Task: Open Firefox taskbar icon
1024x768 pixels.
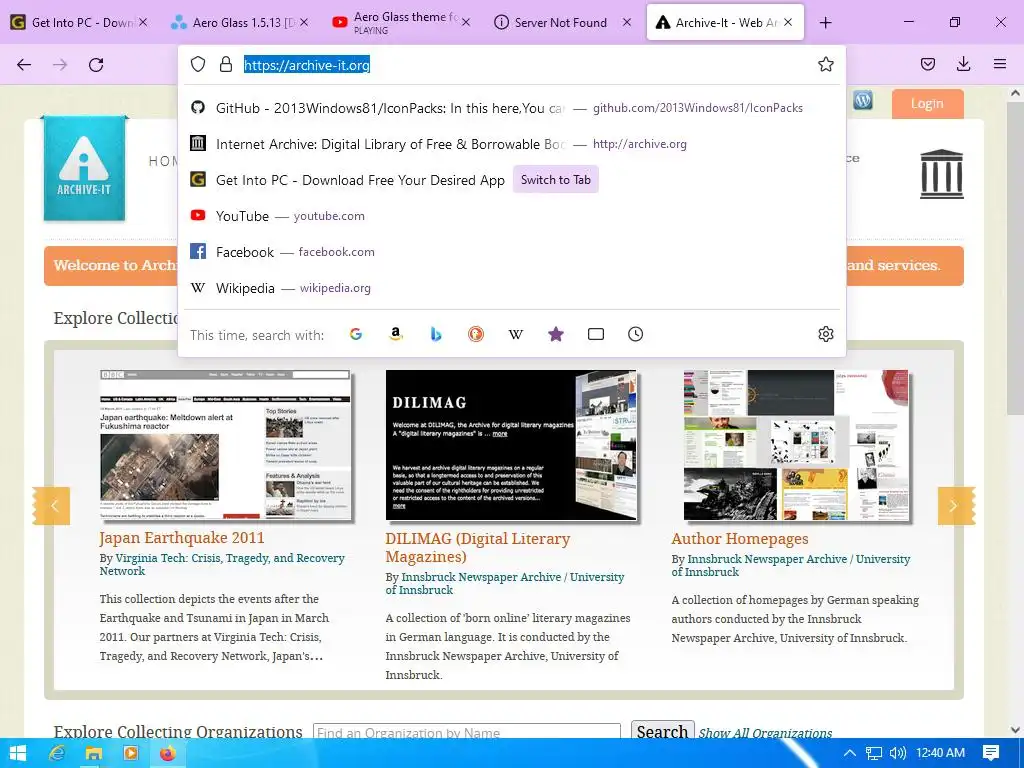Action: click(168, 754)
